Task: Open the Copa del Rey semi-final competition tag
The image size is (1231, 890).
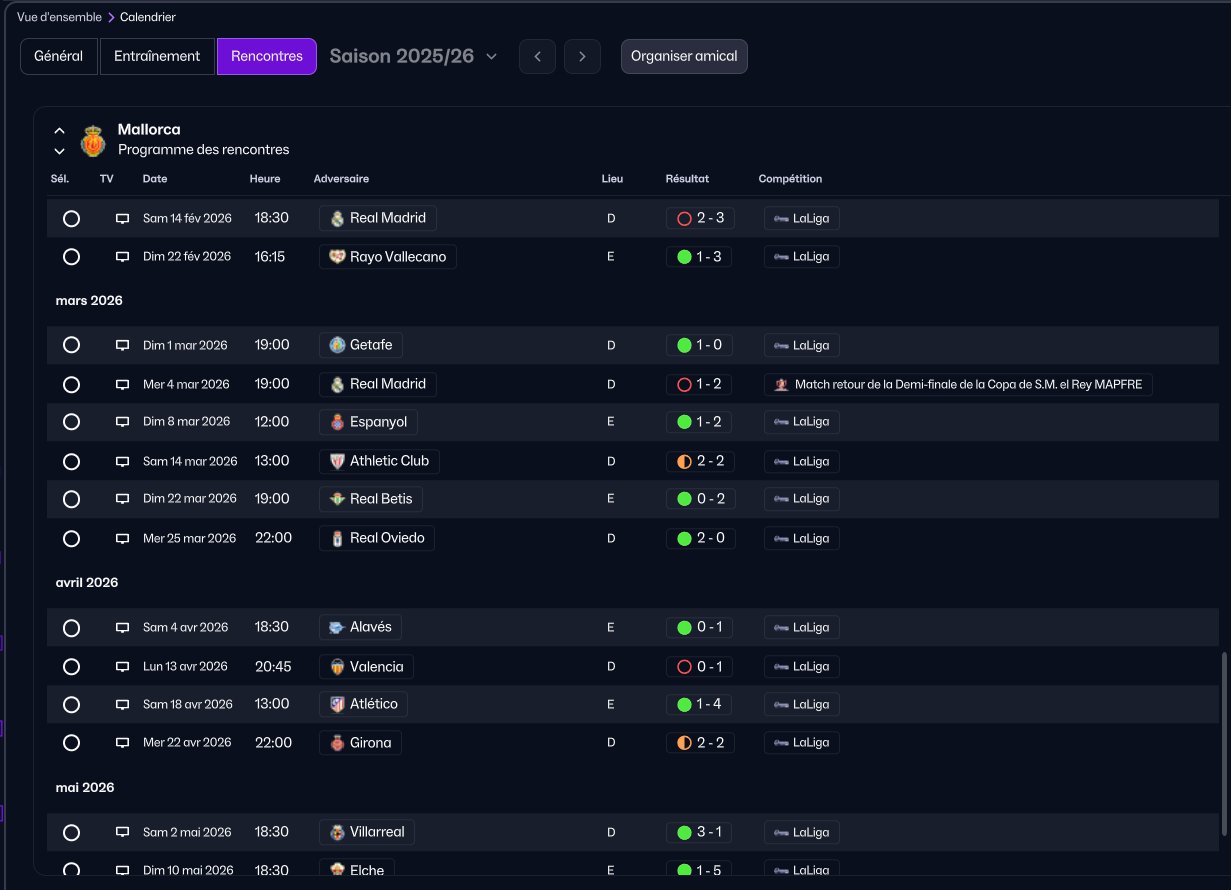Action: coord(958,384)
